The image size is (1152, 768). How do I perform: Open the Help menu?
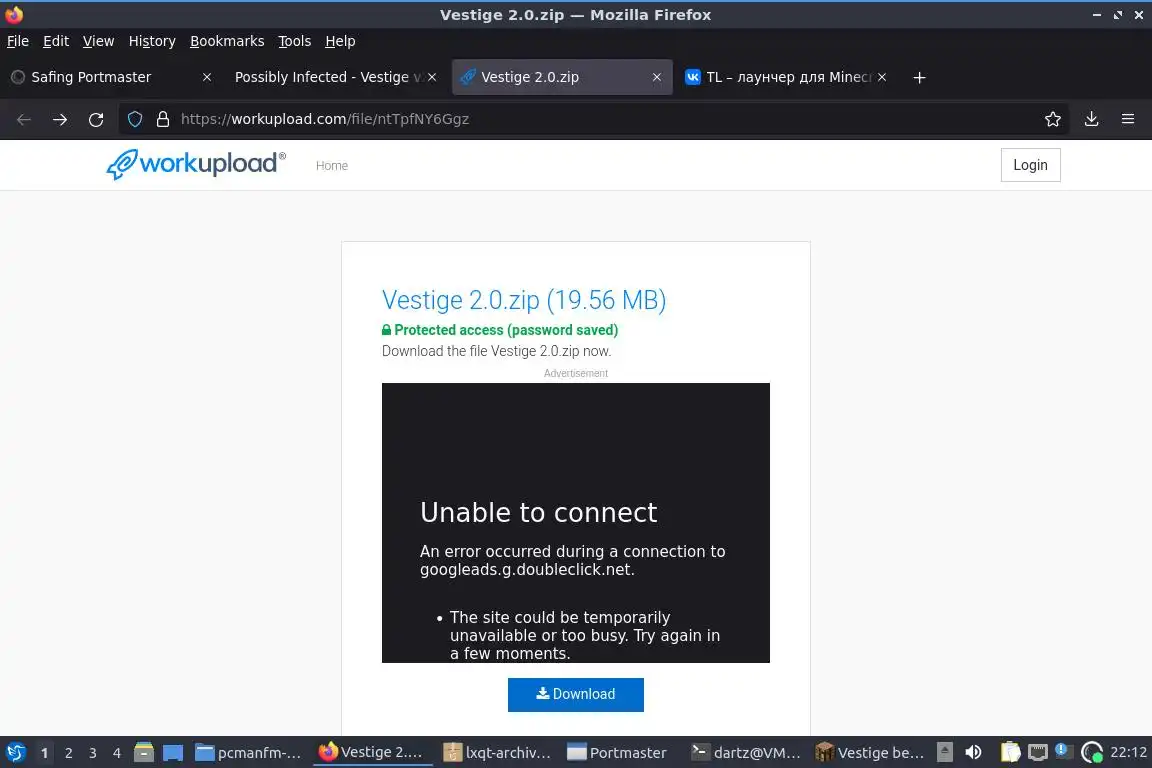(340, 41)
